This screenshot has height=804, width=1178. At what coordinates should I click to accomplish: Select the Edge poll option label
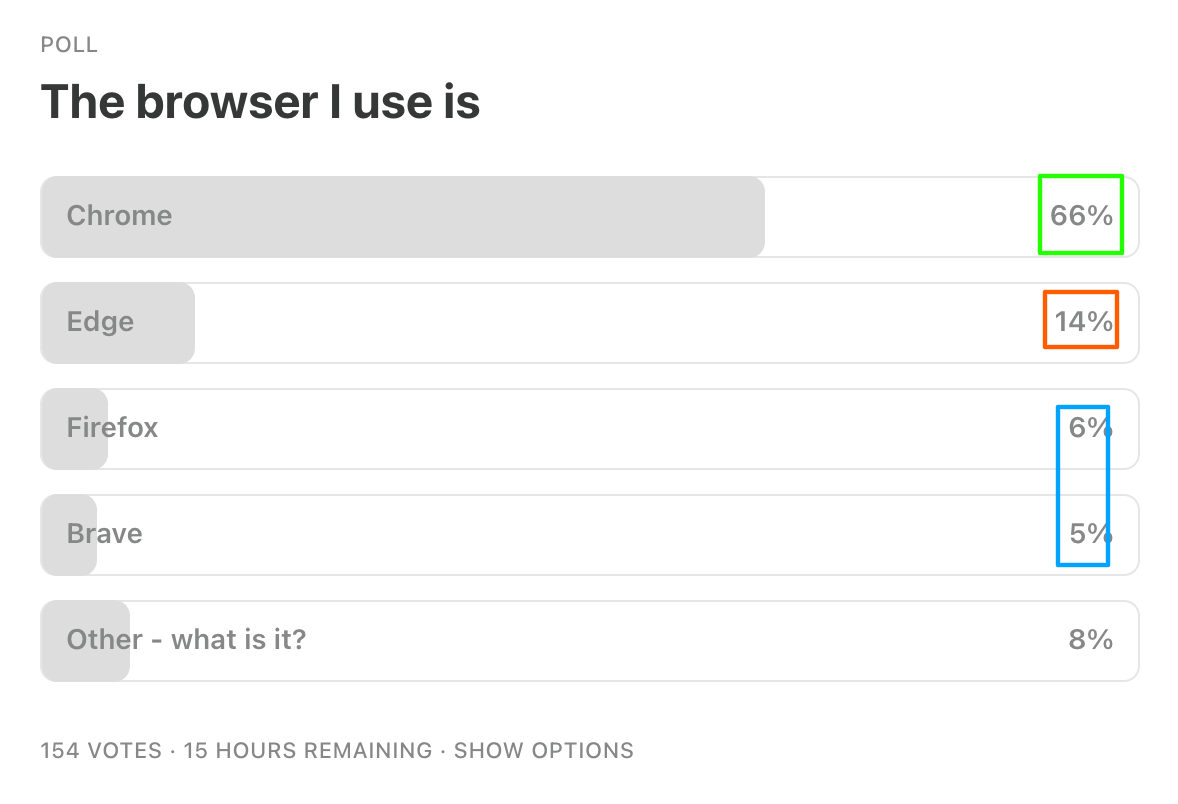pos(100,322)
